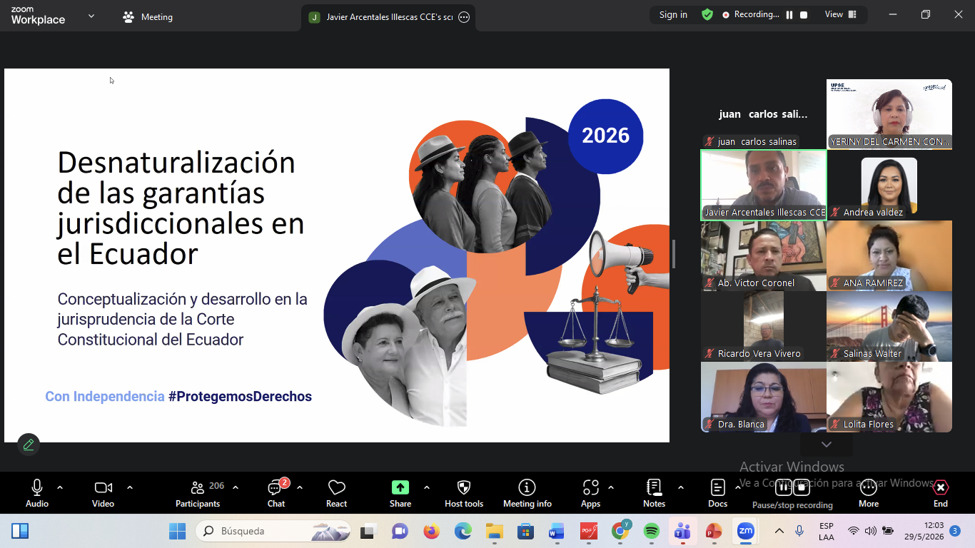This screenshot has height=548, width=975.
Task: Expand participants options caret
Action: 236,488
